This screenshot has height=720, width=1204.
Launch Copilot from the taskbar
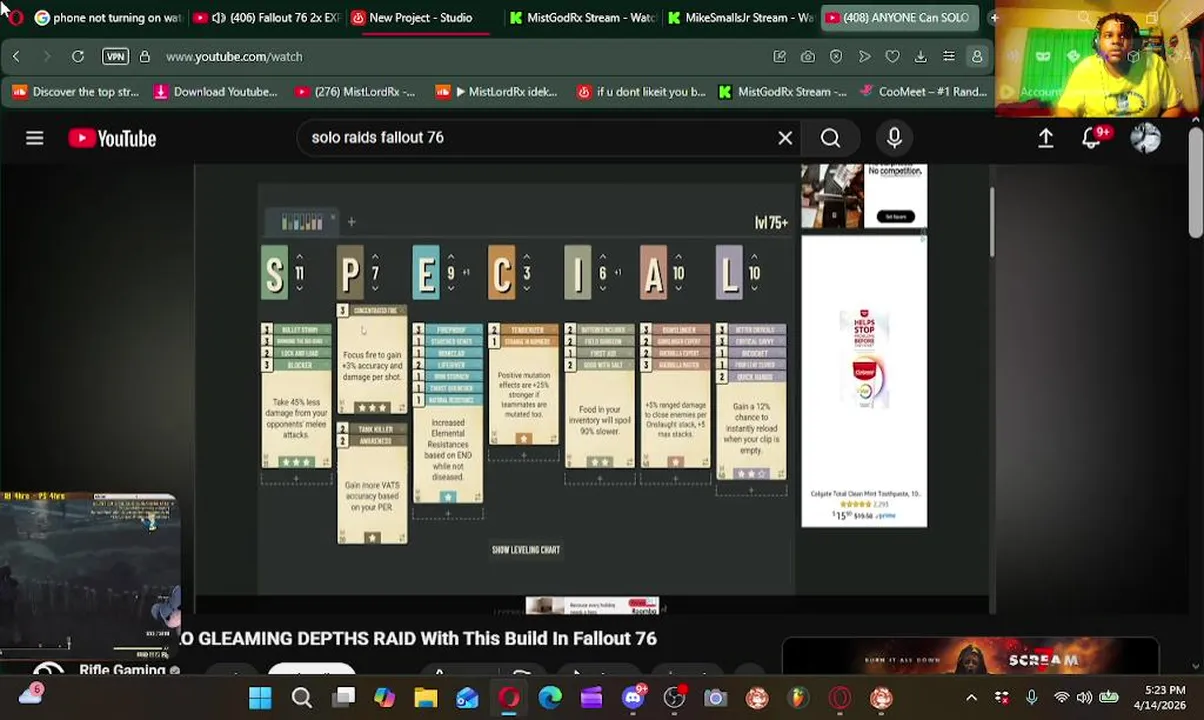[x=385, y=697]
